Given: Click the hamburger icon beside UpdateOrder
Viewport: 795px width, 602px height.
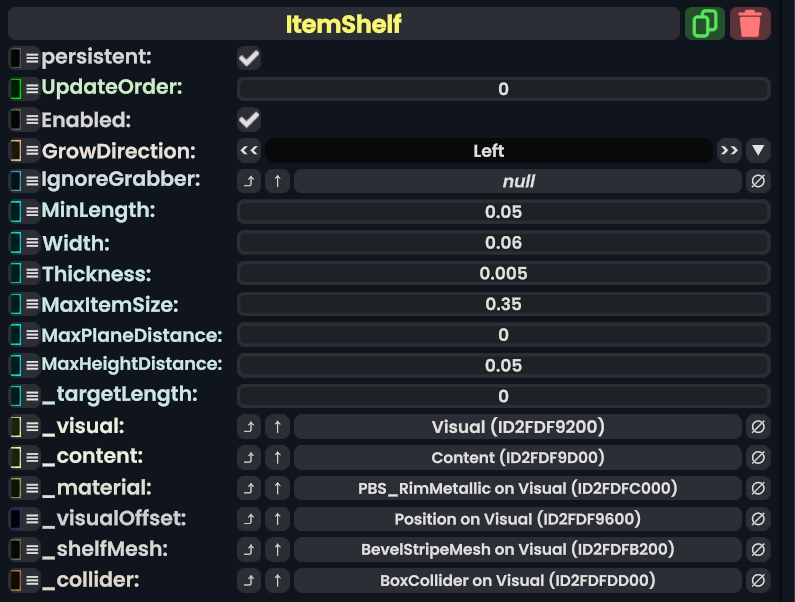Looking at the screenshot, I should point(32,89).
